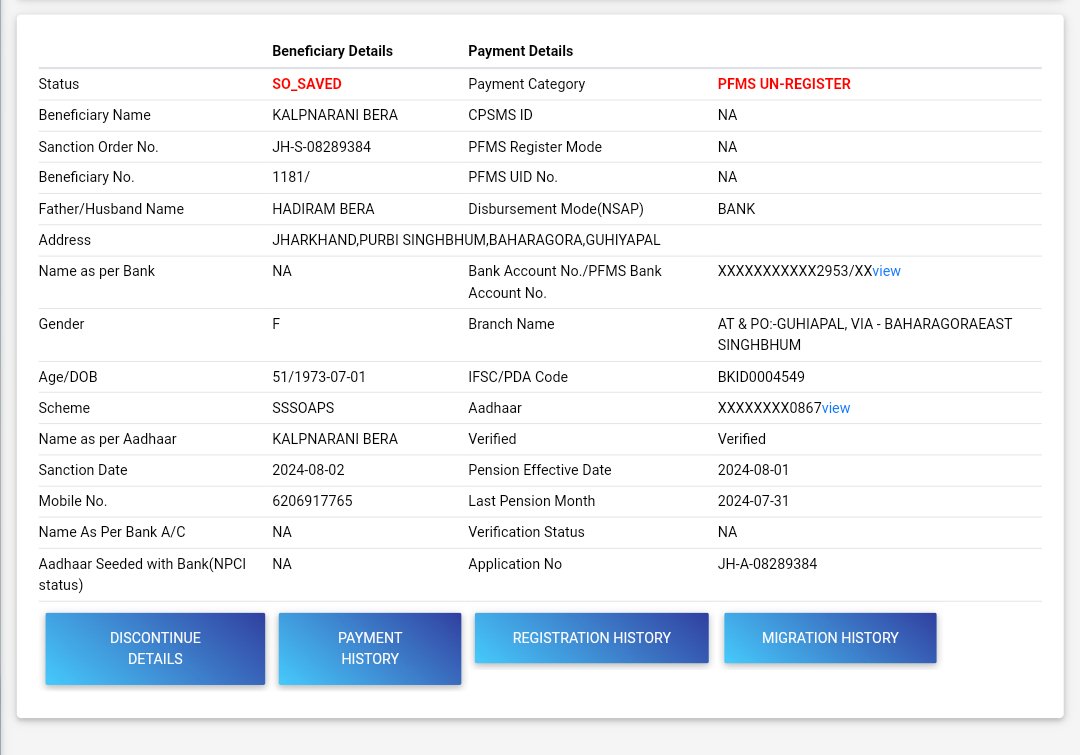This screenshot has width=1080, height=755.
Task: Select the Last Pension Month label
Action: coord(532,501)
